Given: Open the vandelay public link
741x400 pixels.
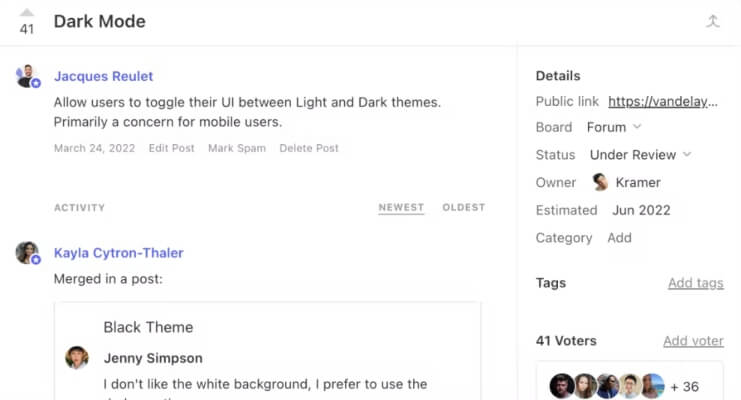Looking at the screenshot, I should (665, 101).
